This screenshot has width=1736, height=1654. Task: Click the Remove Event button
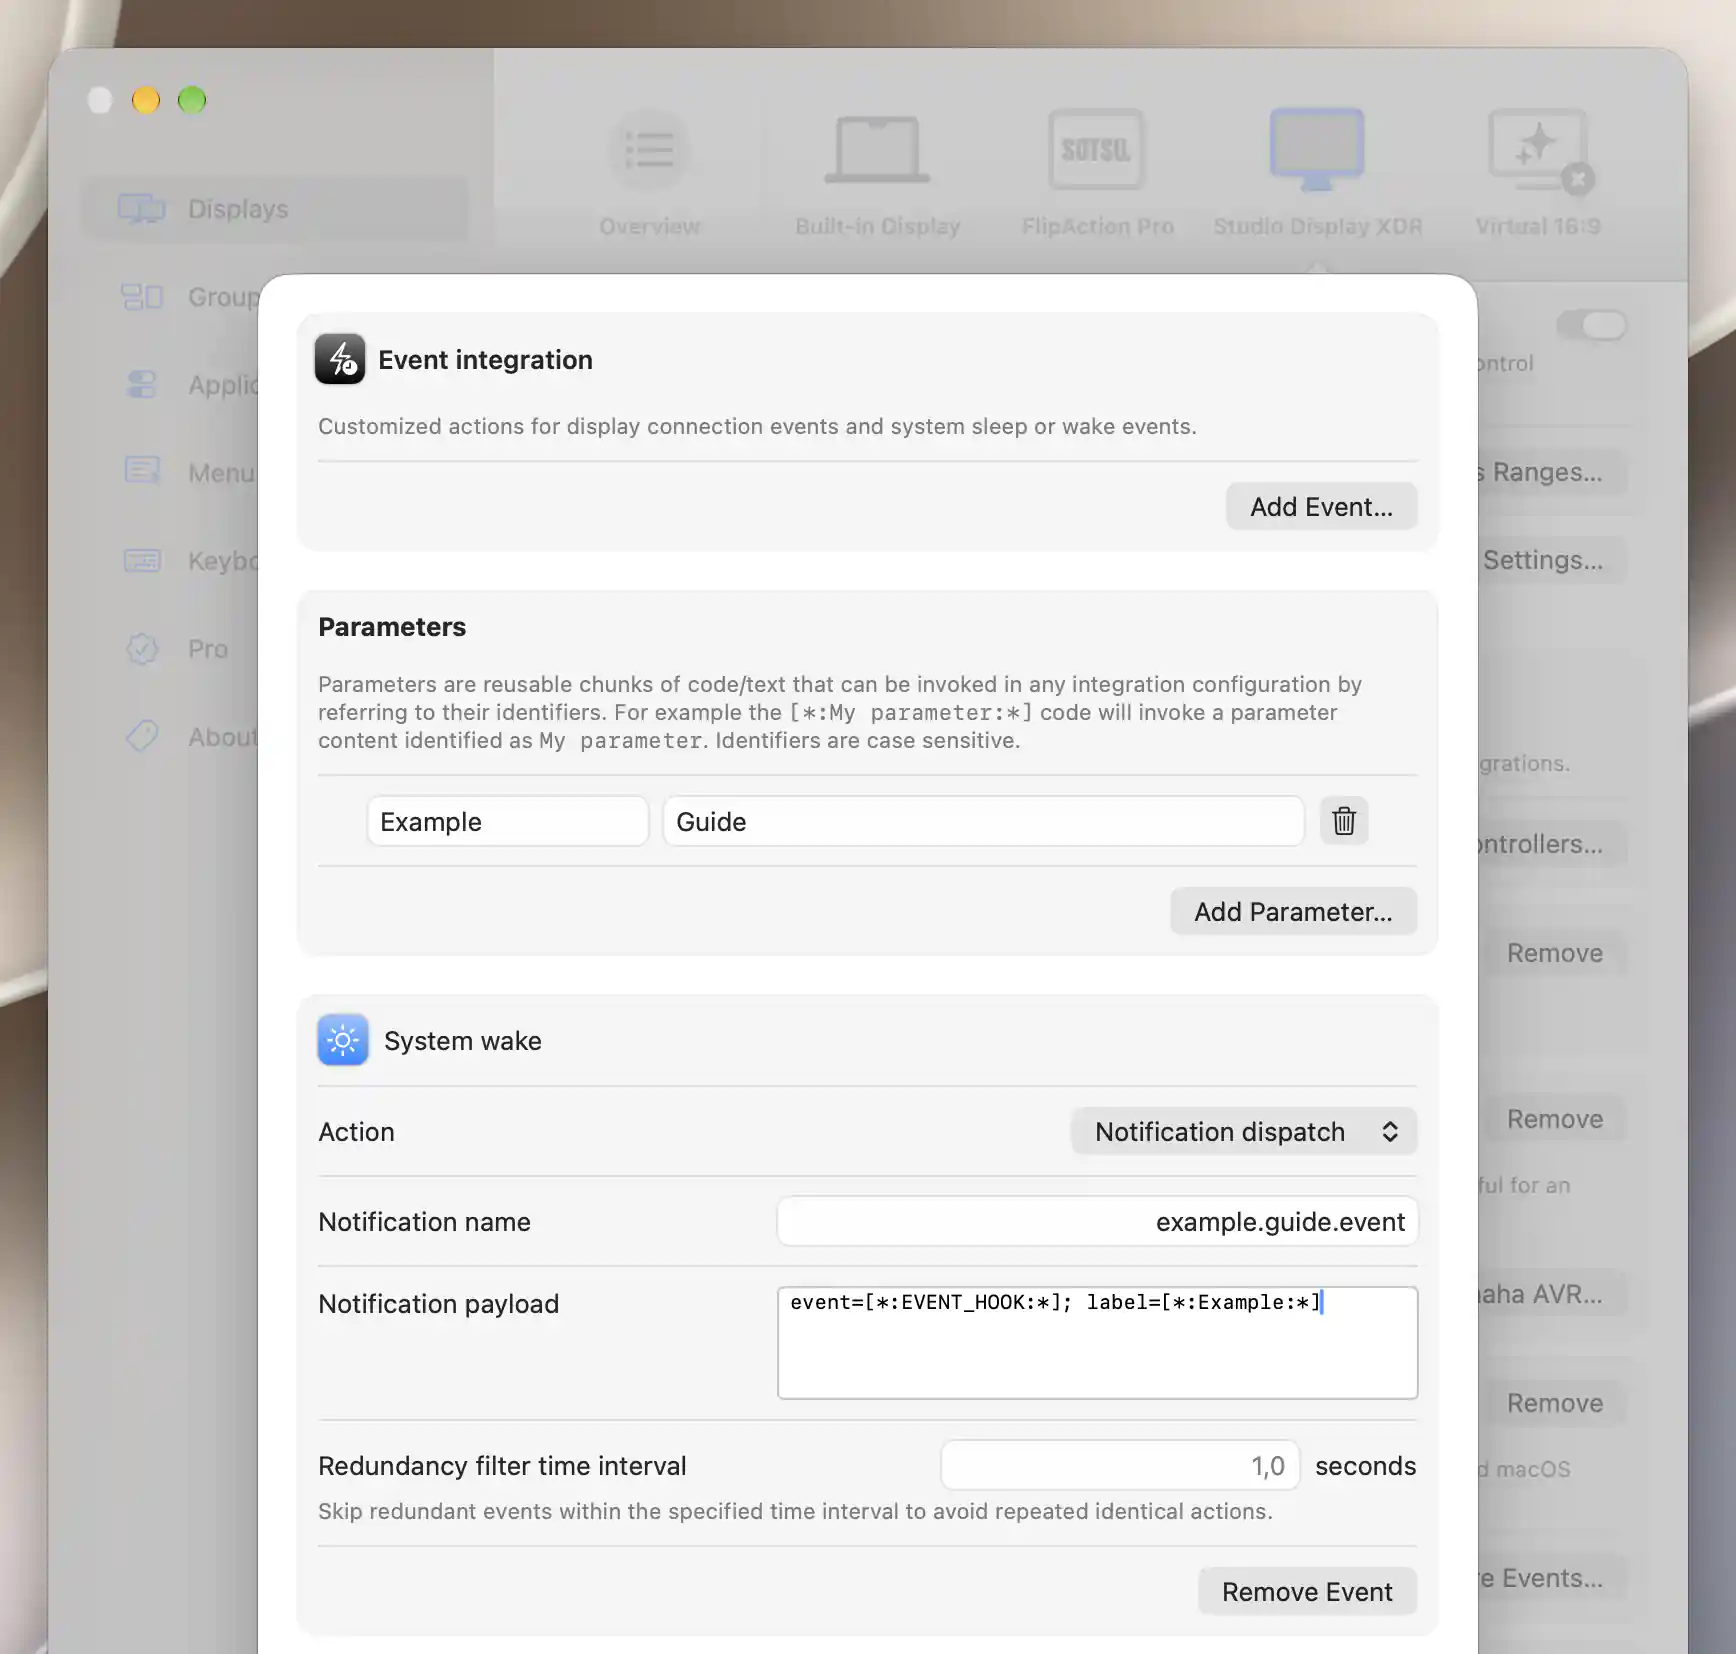(1307, 1591)
